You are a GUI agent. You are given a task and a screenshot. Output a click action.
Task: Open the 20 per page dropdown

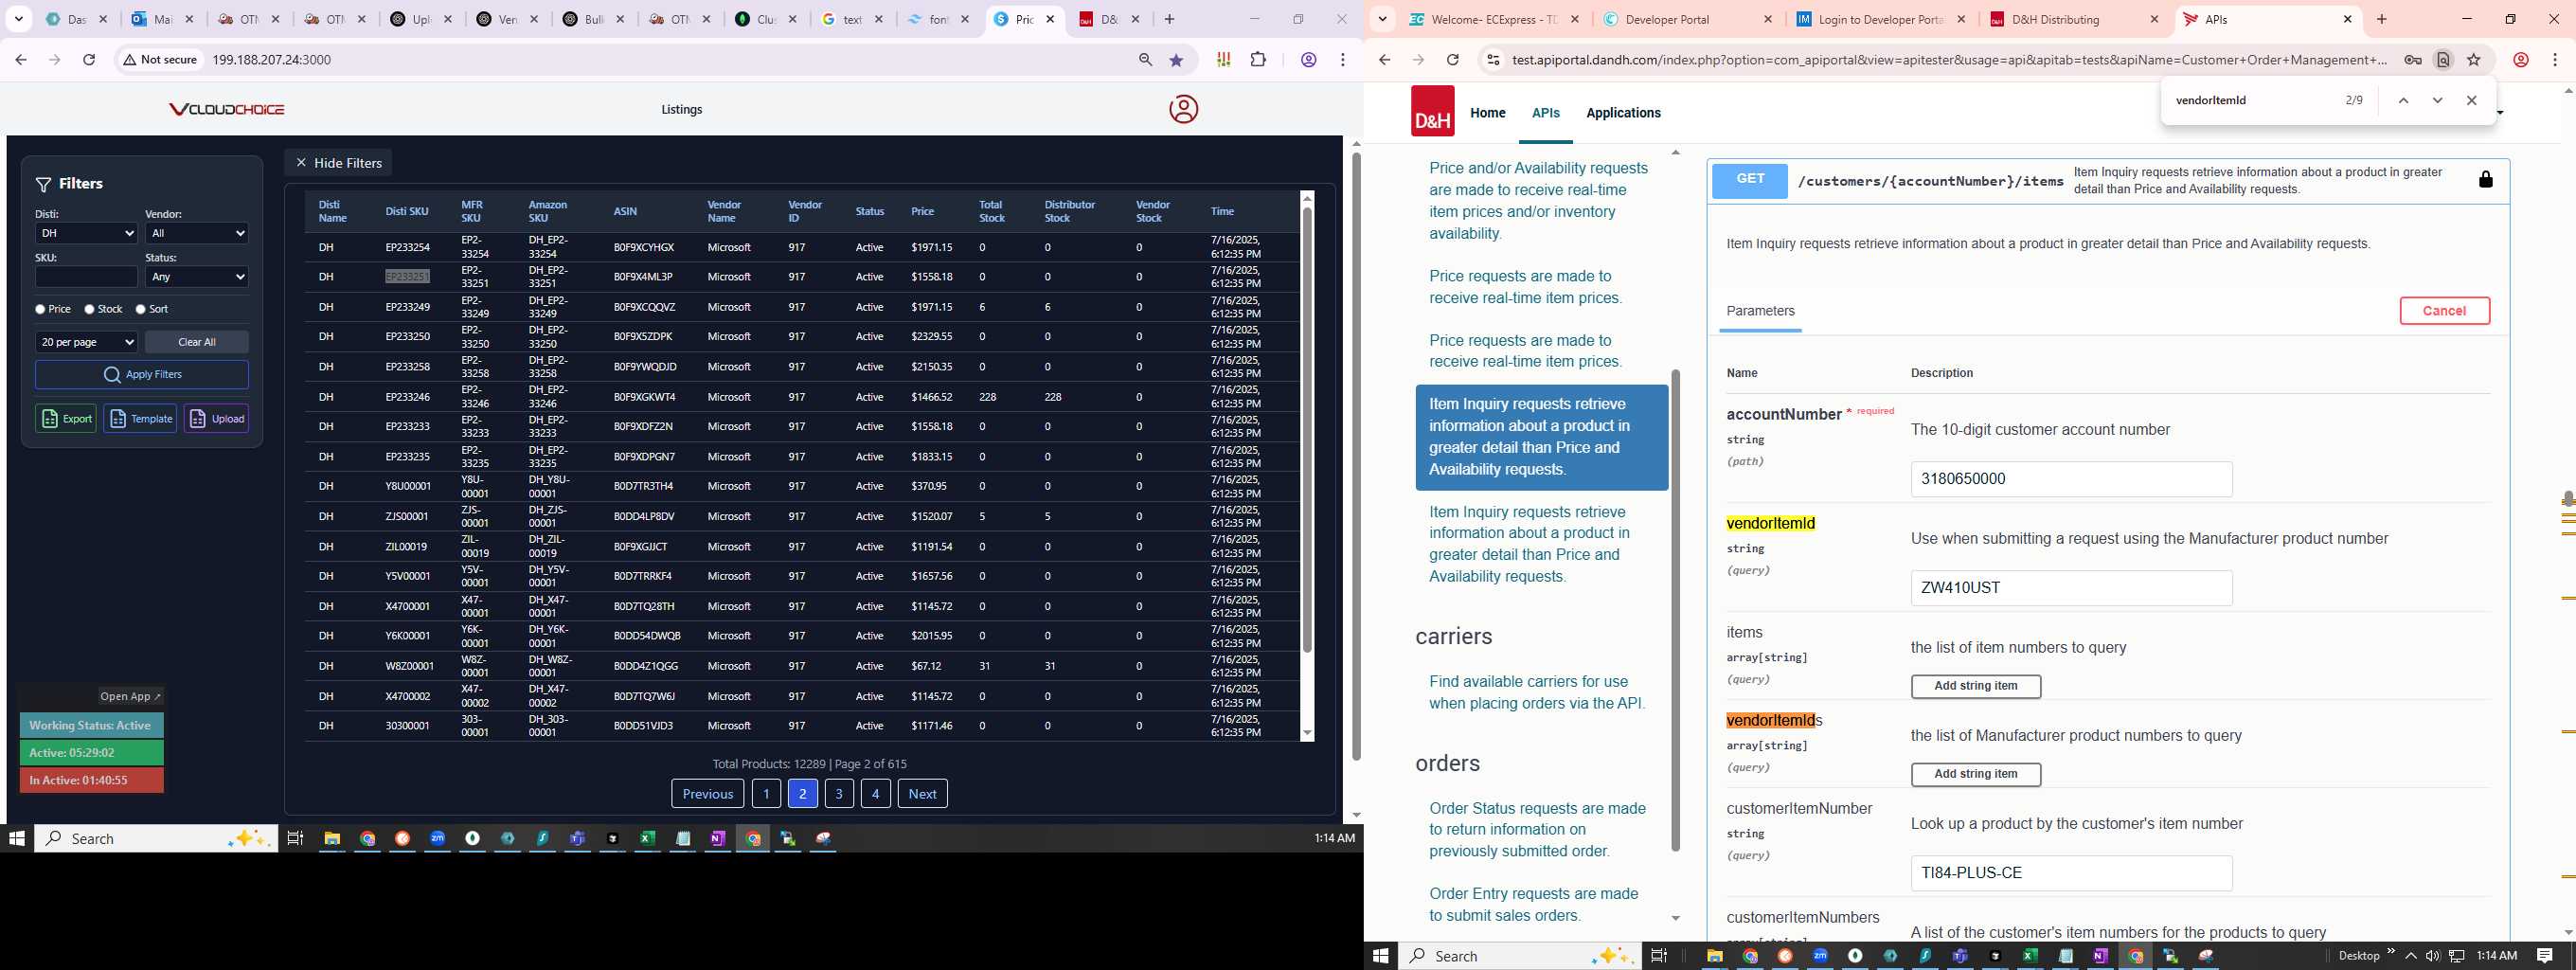[86, 342]
